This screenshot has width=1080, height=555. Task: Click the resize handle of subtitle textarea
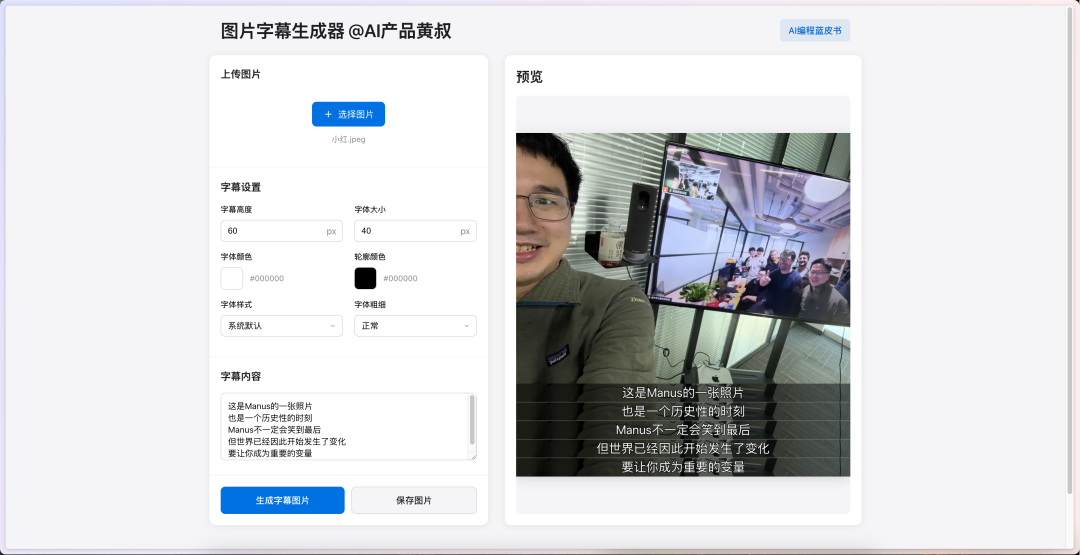[472, 456]
